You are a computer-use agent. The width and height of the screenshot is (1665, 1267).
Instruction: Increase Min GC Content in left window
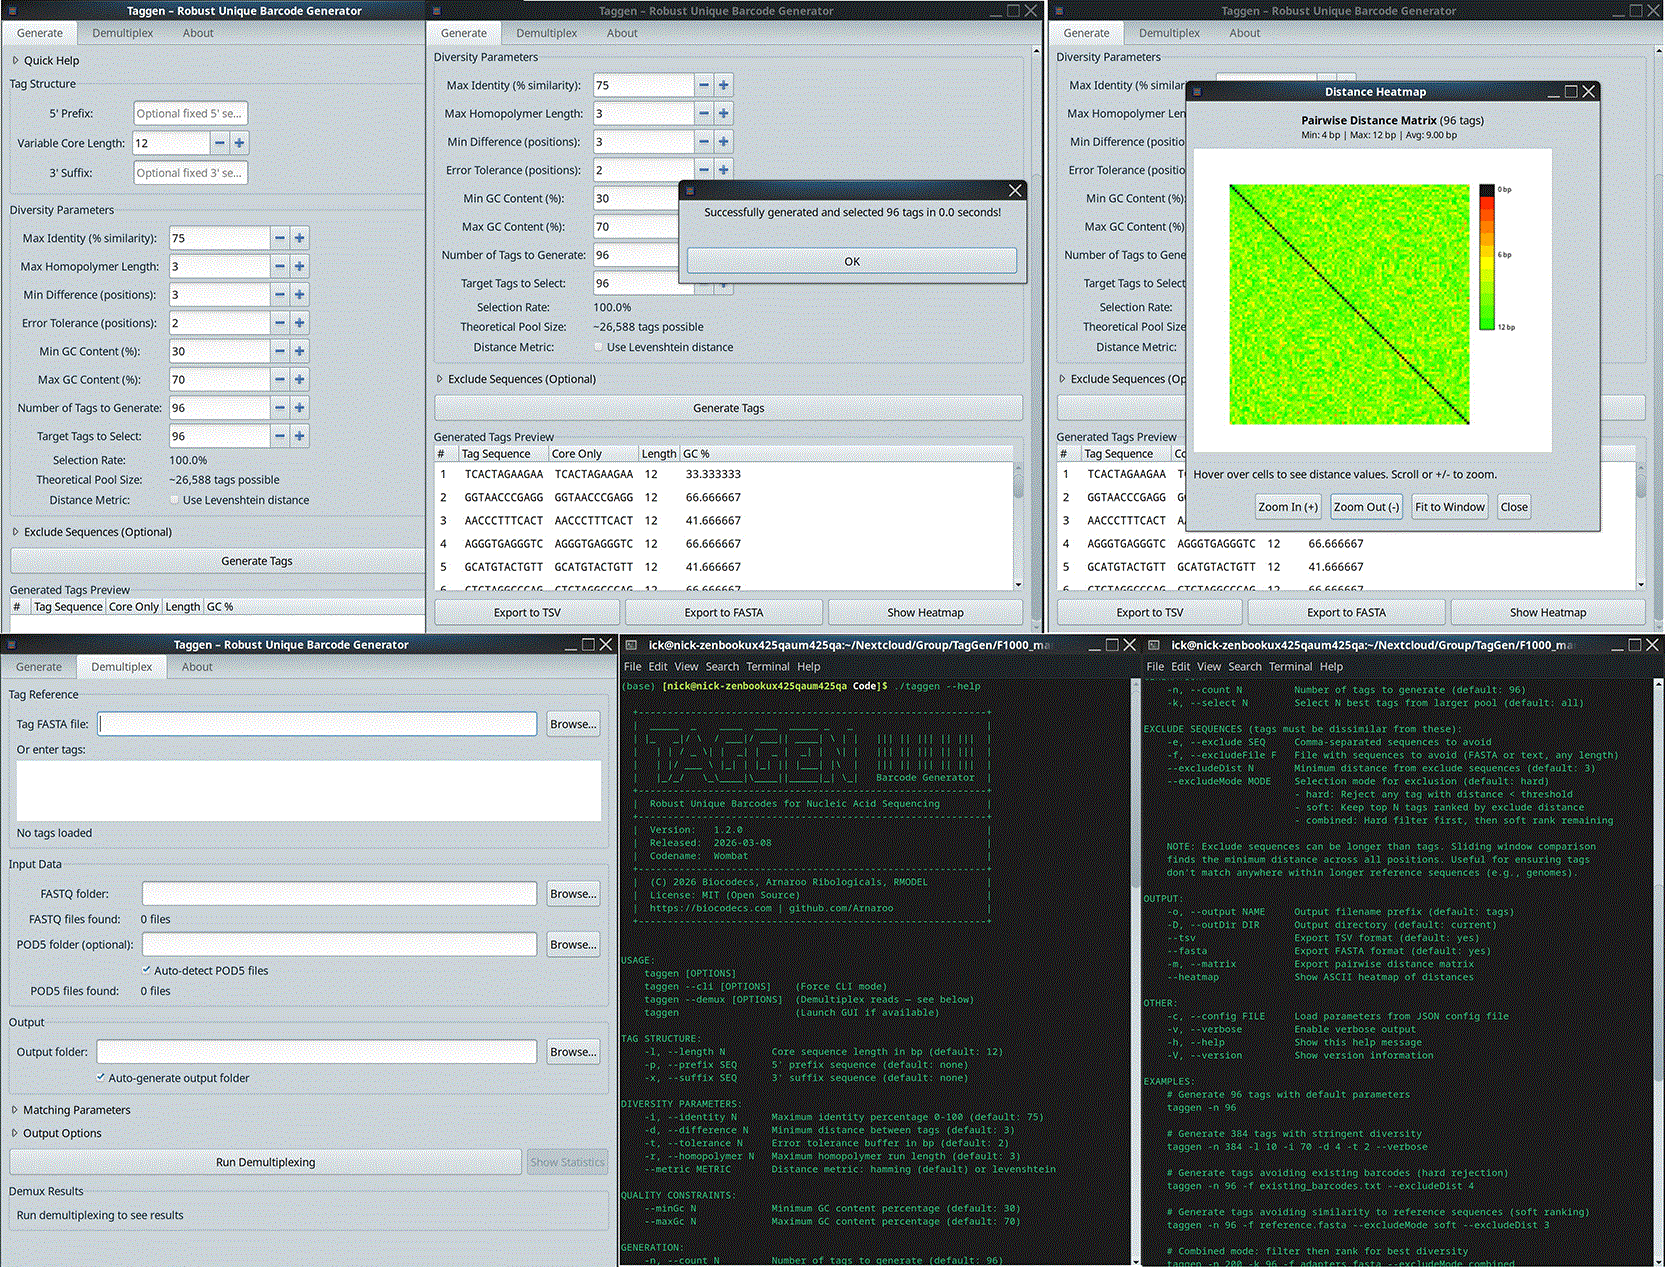point(299,351)
